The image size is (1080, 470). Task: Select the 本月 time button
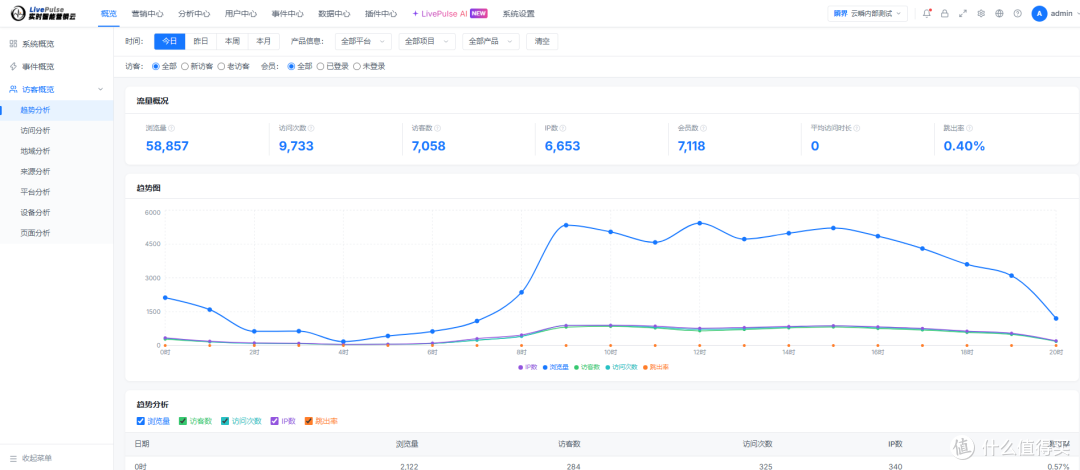coord(264,41)
